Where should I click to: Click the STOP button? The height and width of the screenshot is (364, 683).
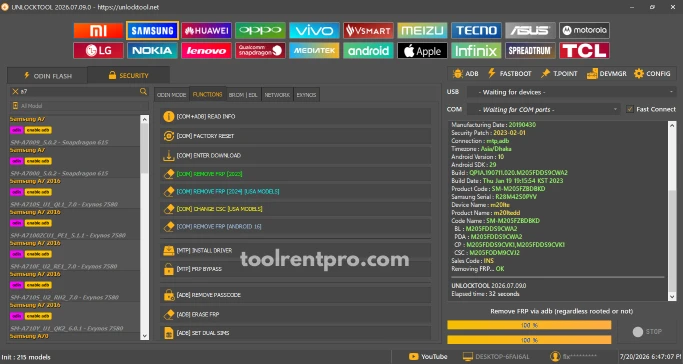647,332
